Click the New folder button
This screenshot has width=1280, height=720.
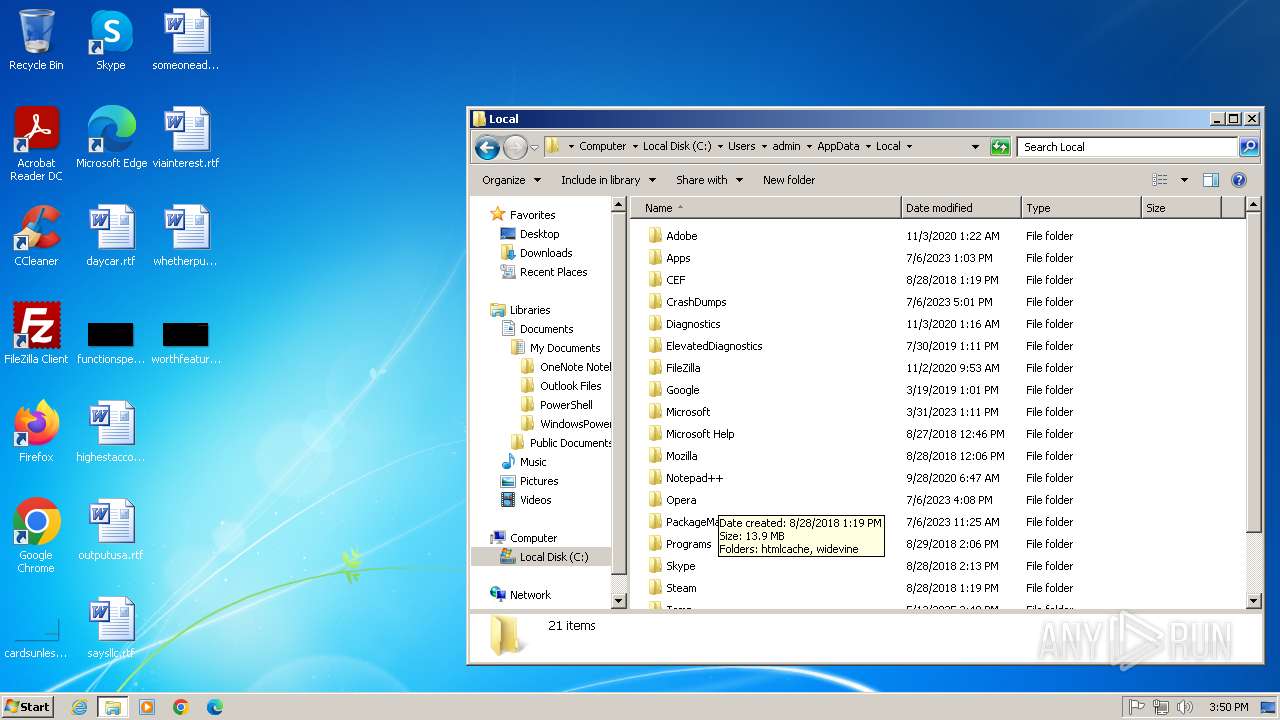[789, 180]
